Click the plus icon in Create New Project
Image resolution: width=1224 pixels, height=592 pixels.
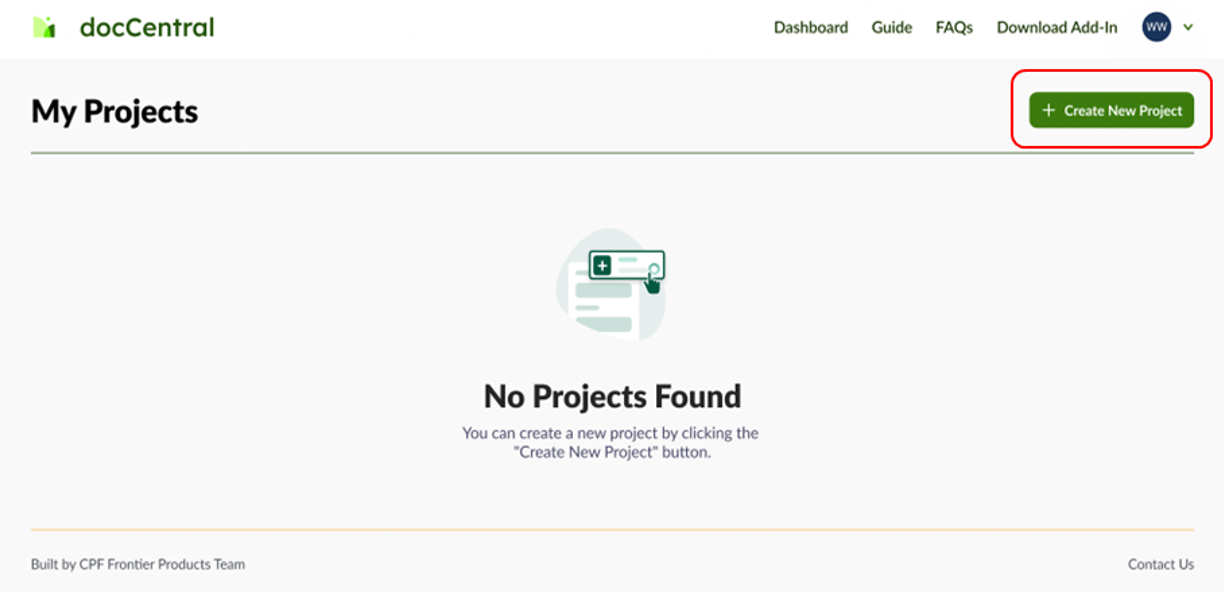(x=1048, y=111)
